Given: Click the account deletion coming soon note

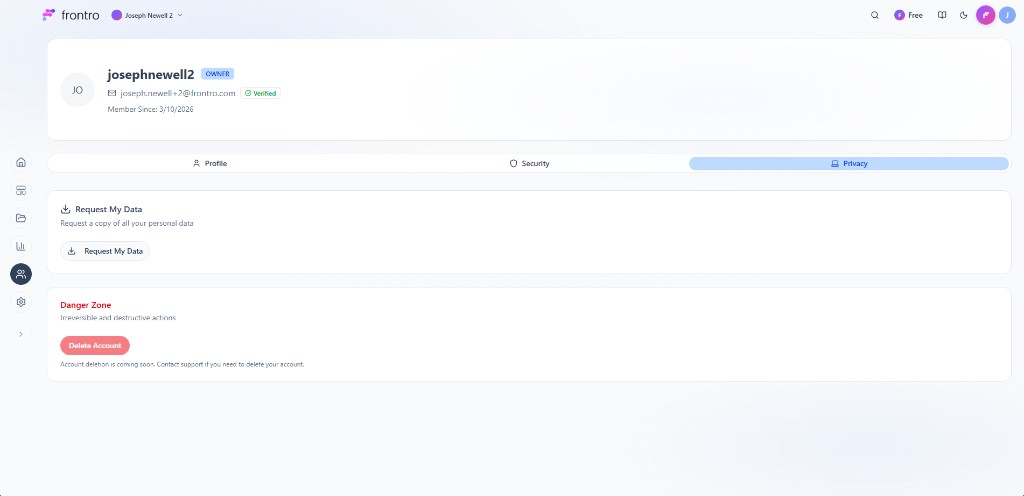Looking at the screenshot, I should coord(182,364).
